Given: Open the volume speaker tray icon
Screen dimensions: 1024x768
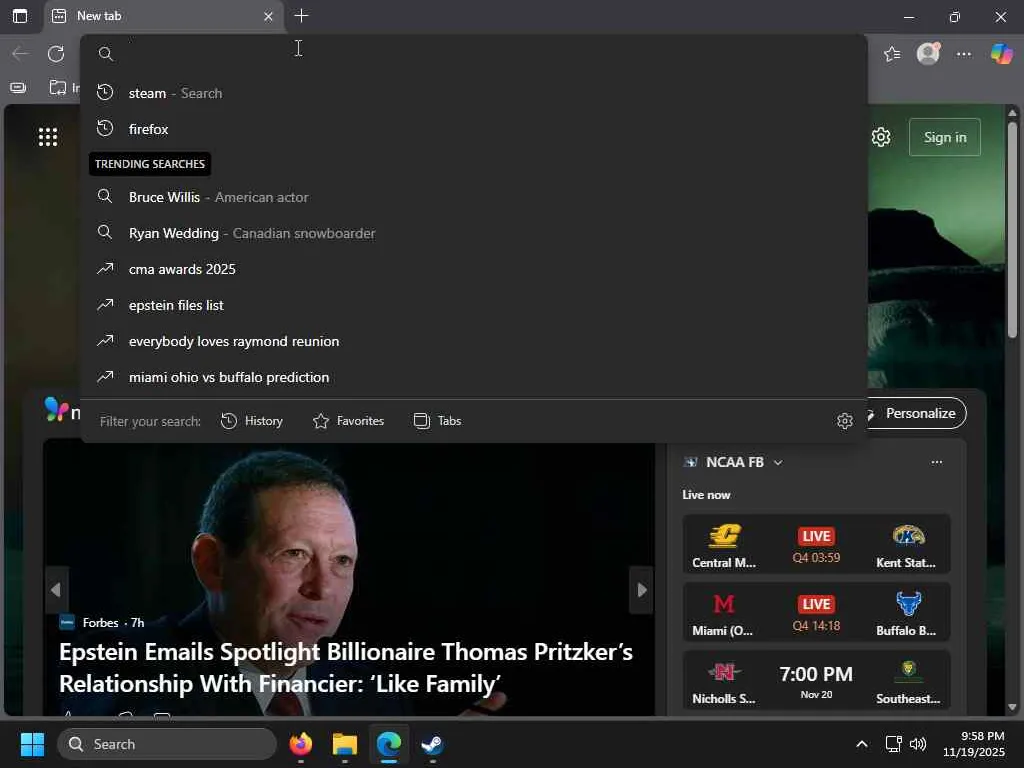Looking at the screenshot, I should pyautogui.click(x=918, y=744).
